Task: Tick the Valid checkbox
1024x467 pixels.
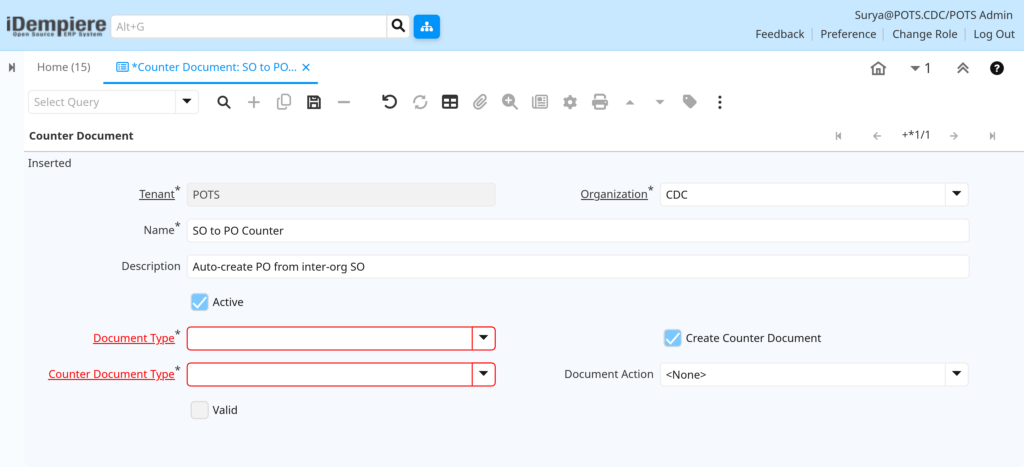Action: 200,410
